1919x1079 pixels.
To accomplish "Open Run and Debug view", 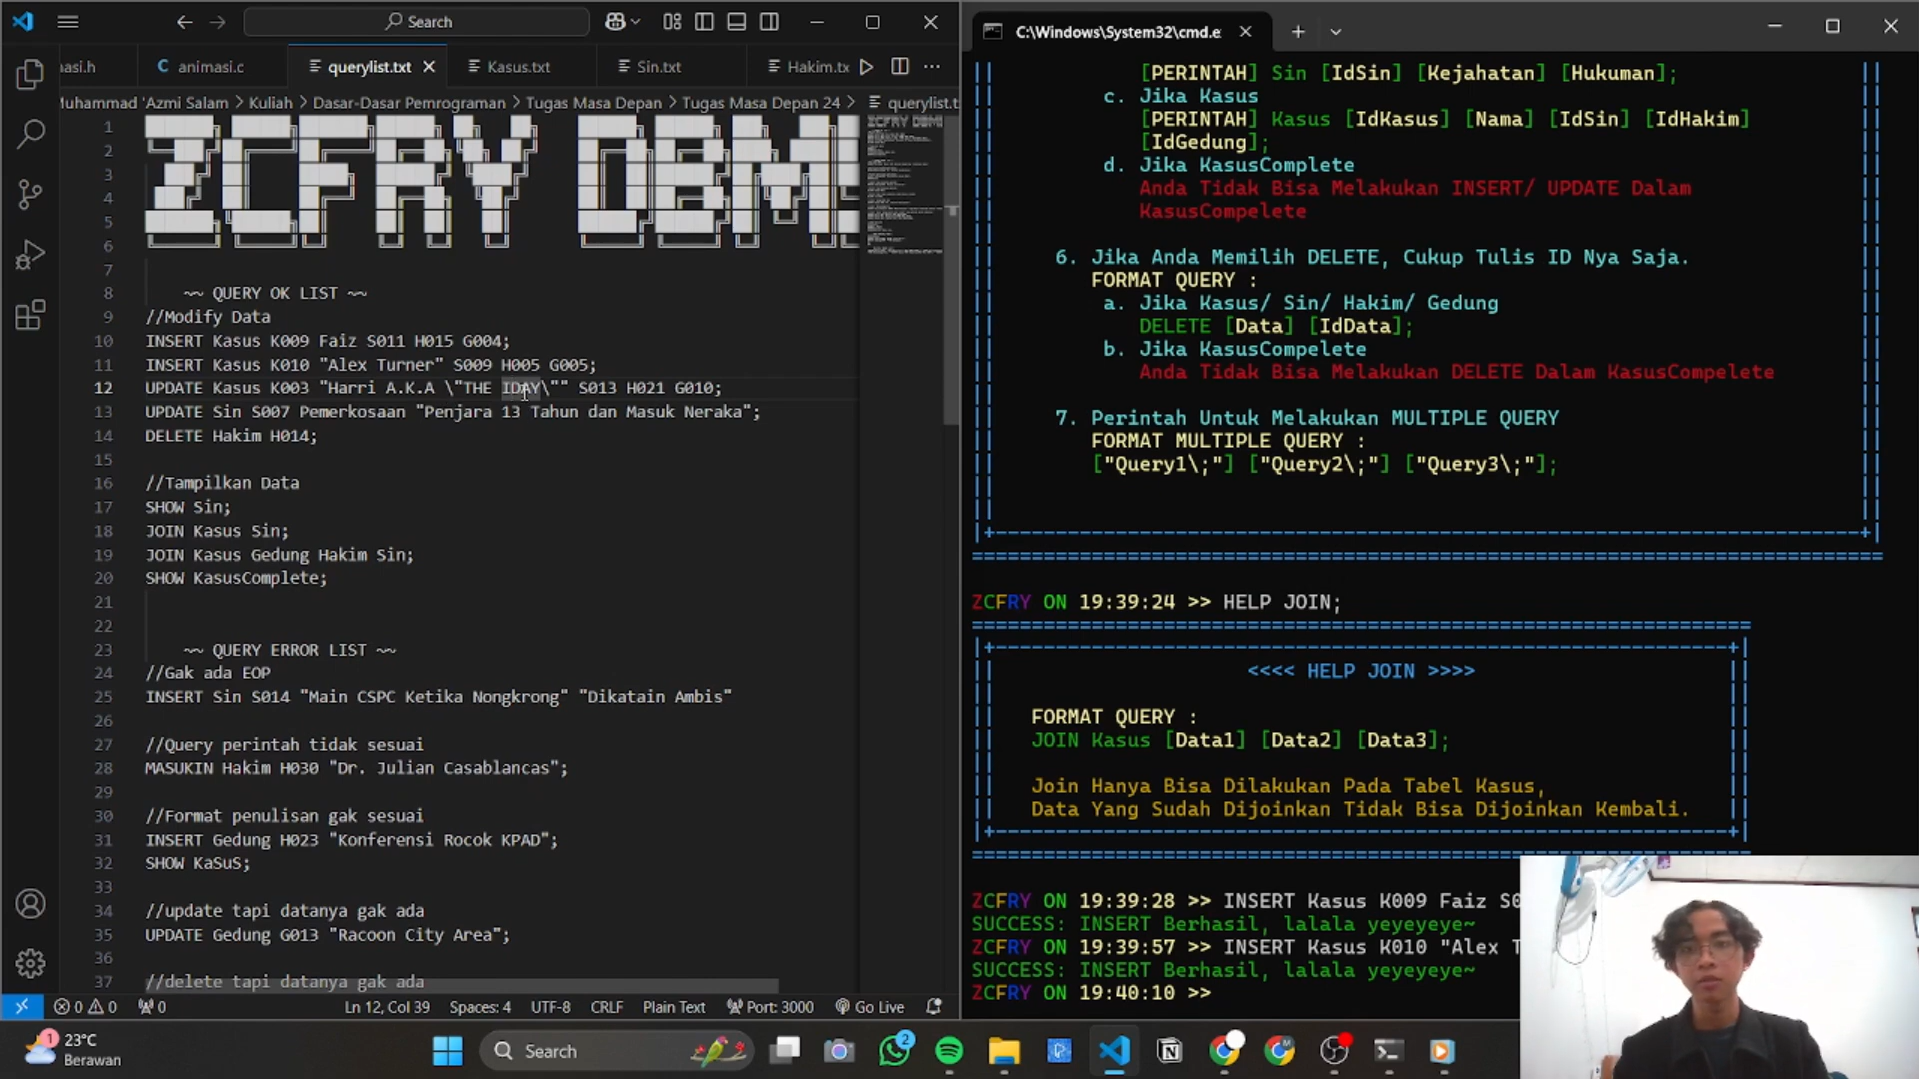I will click(30, 254).
